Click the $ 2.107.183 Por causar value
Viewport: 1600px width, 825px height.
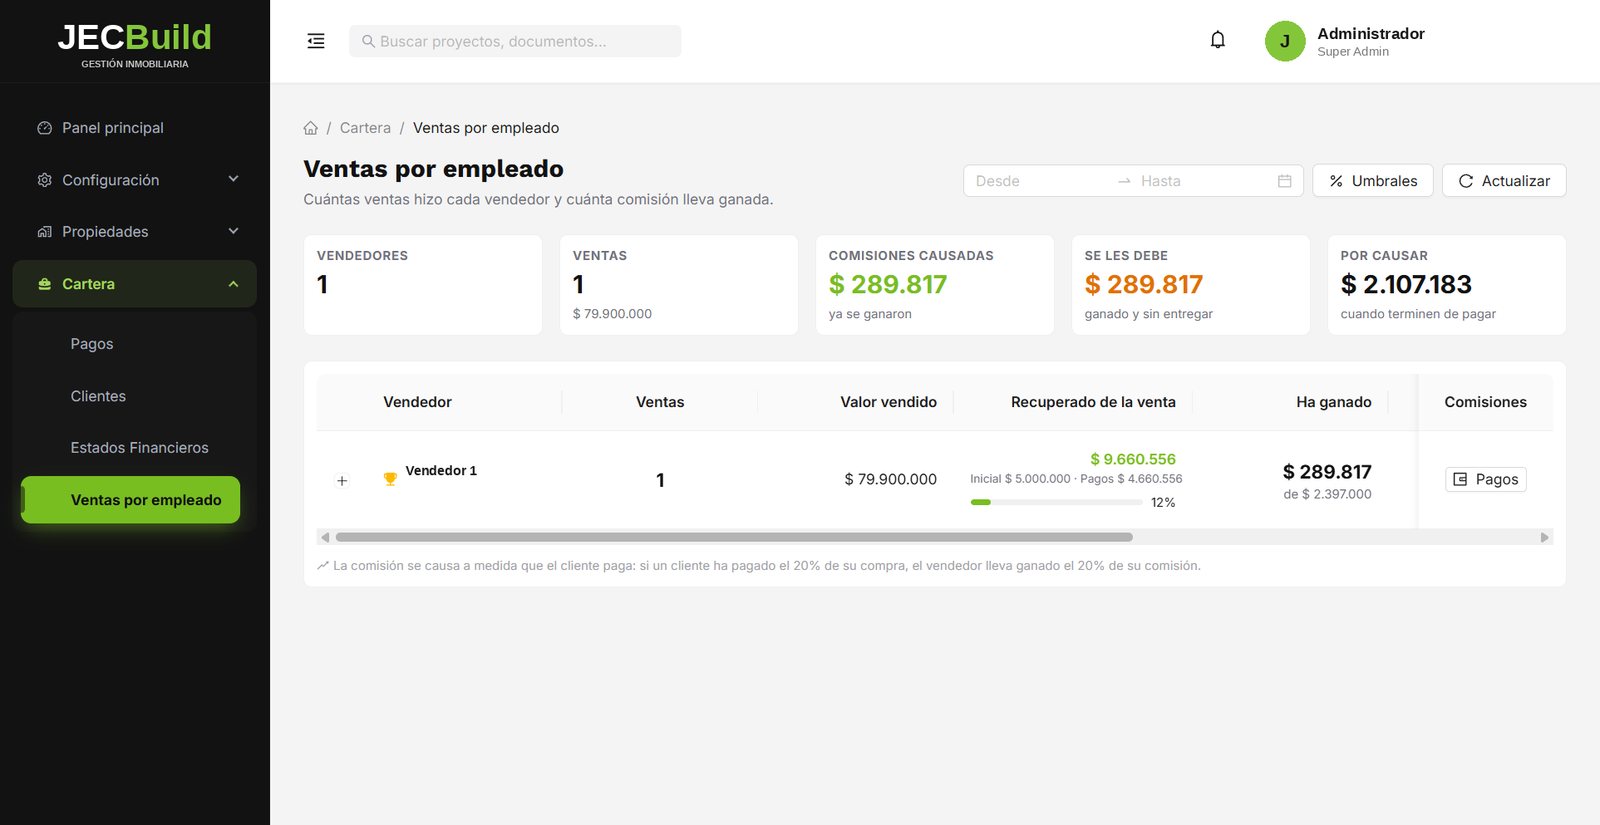(x=1406, y=284)
